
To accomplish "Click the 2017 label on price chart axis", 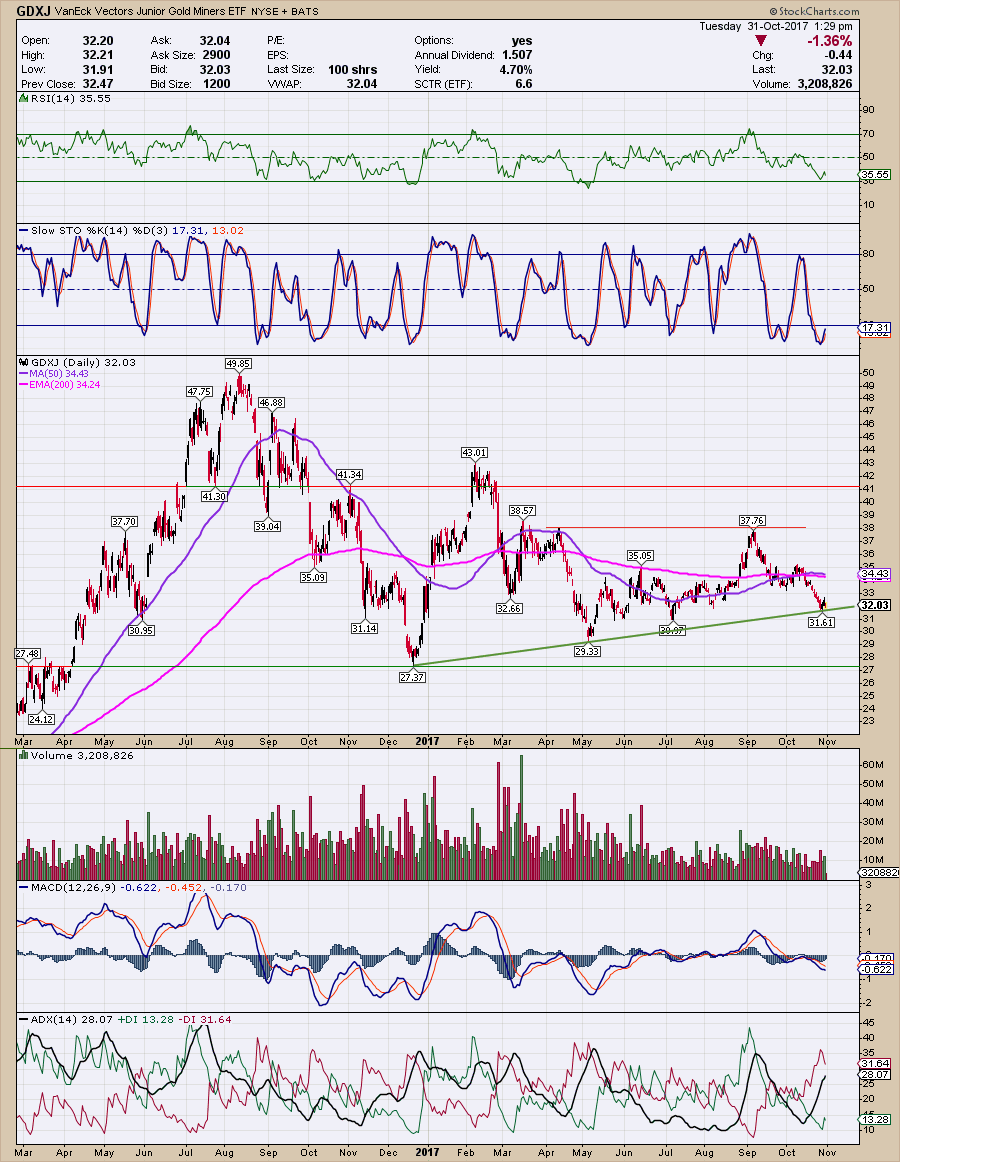I will [x=427, y=741].
